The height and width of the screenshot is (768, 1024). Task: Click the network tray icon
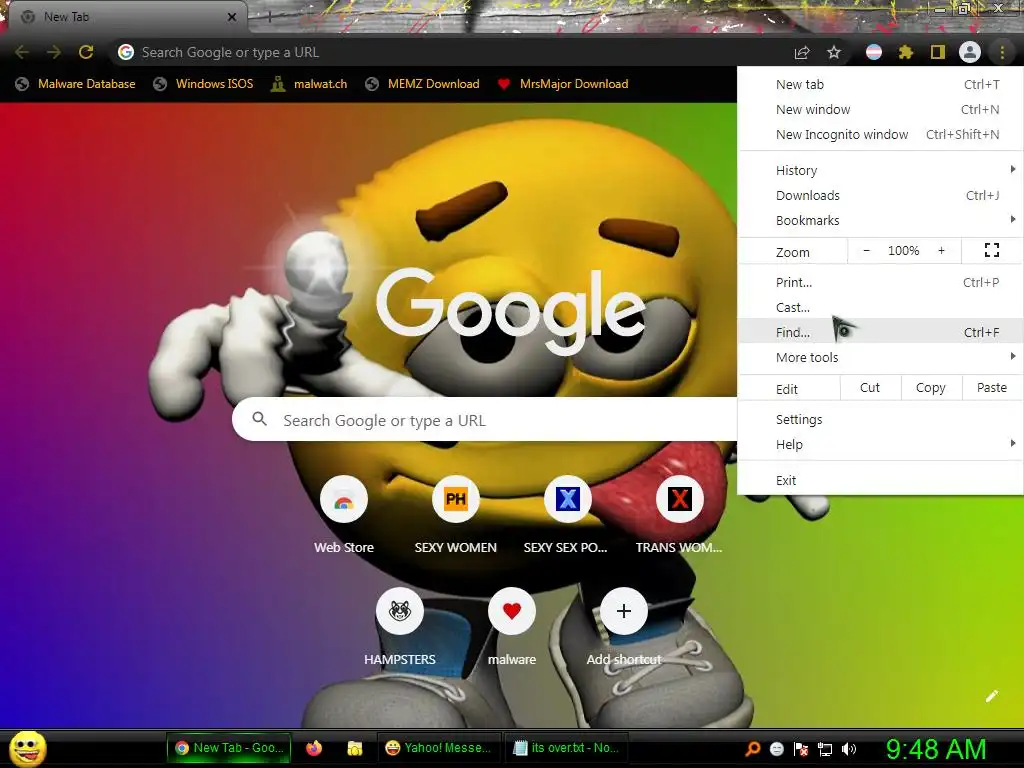click(x=825, y=749)
